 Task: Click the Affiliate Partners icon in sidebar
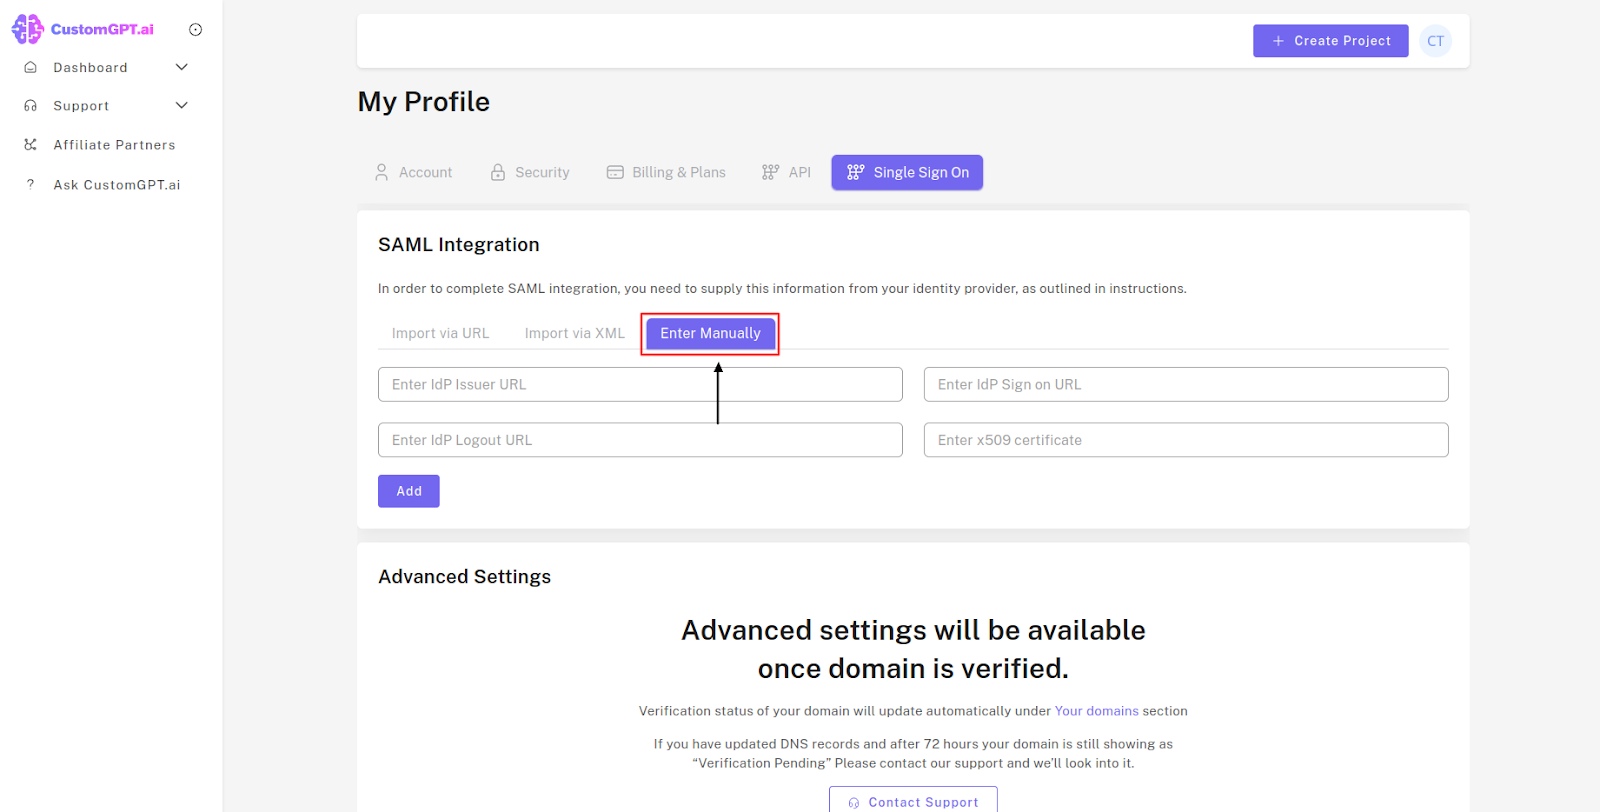[x=31, y=145]
